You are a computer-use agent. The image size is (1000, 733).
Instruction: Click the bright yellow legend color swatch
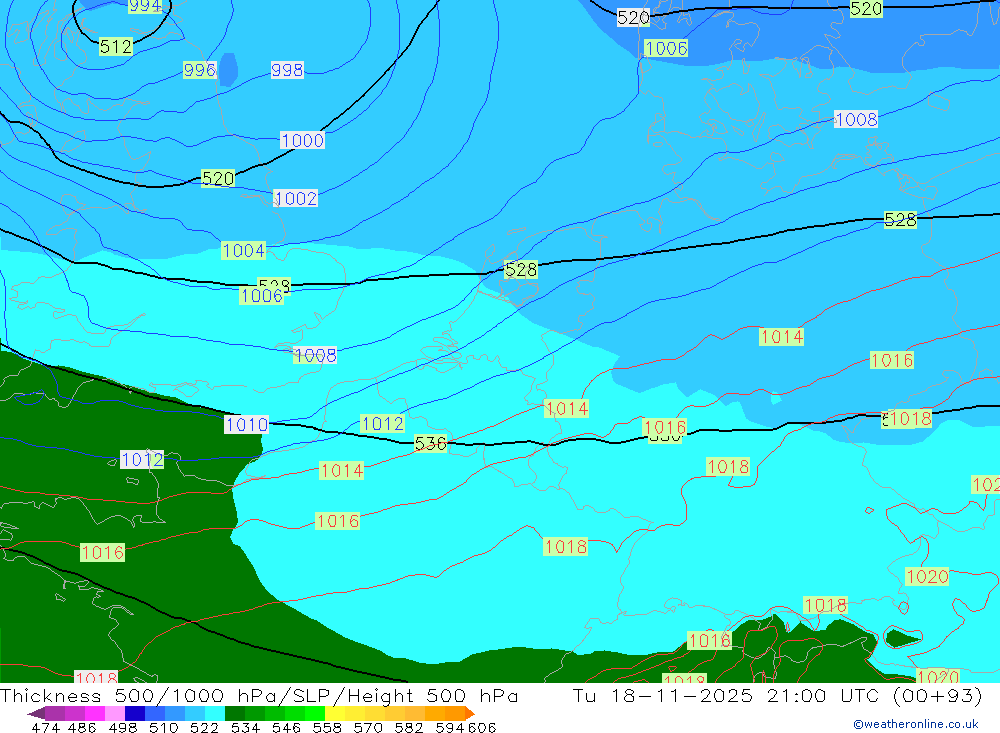point(335,713)
